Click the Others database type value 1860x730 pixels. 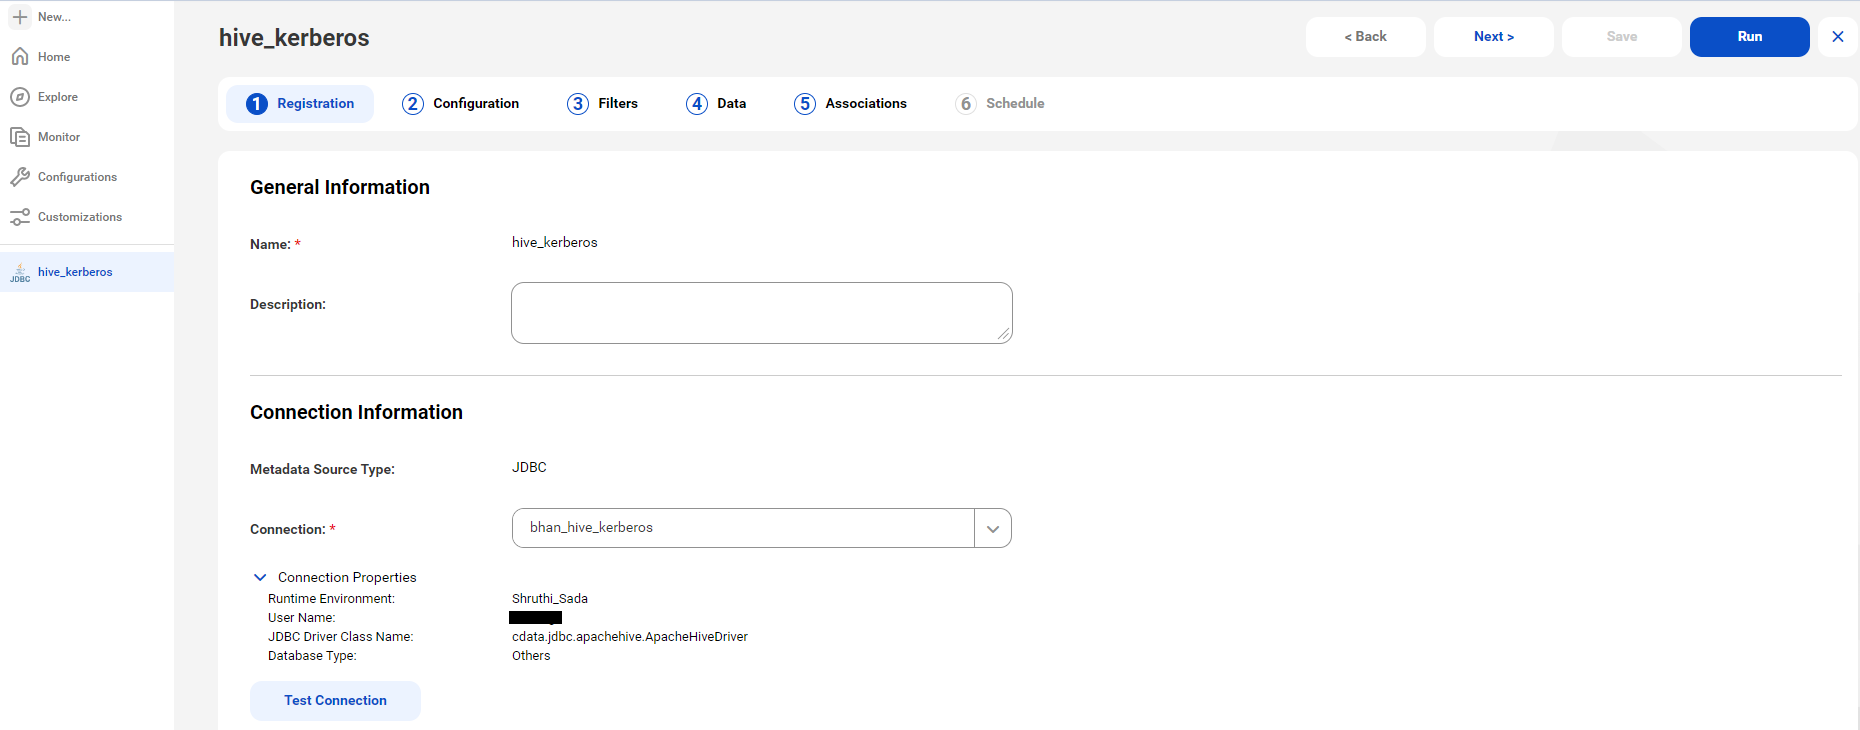pos(531,656)
